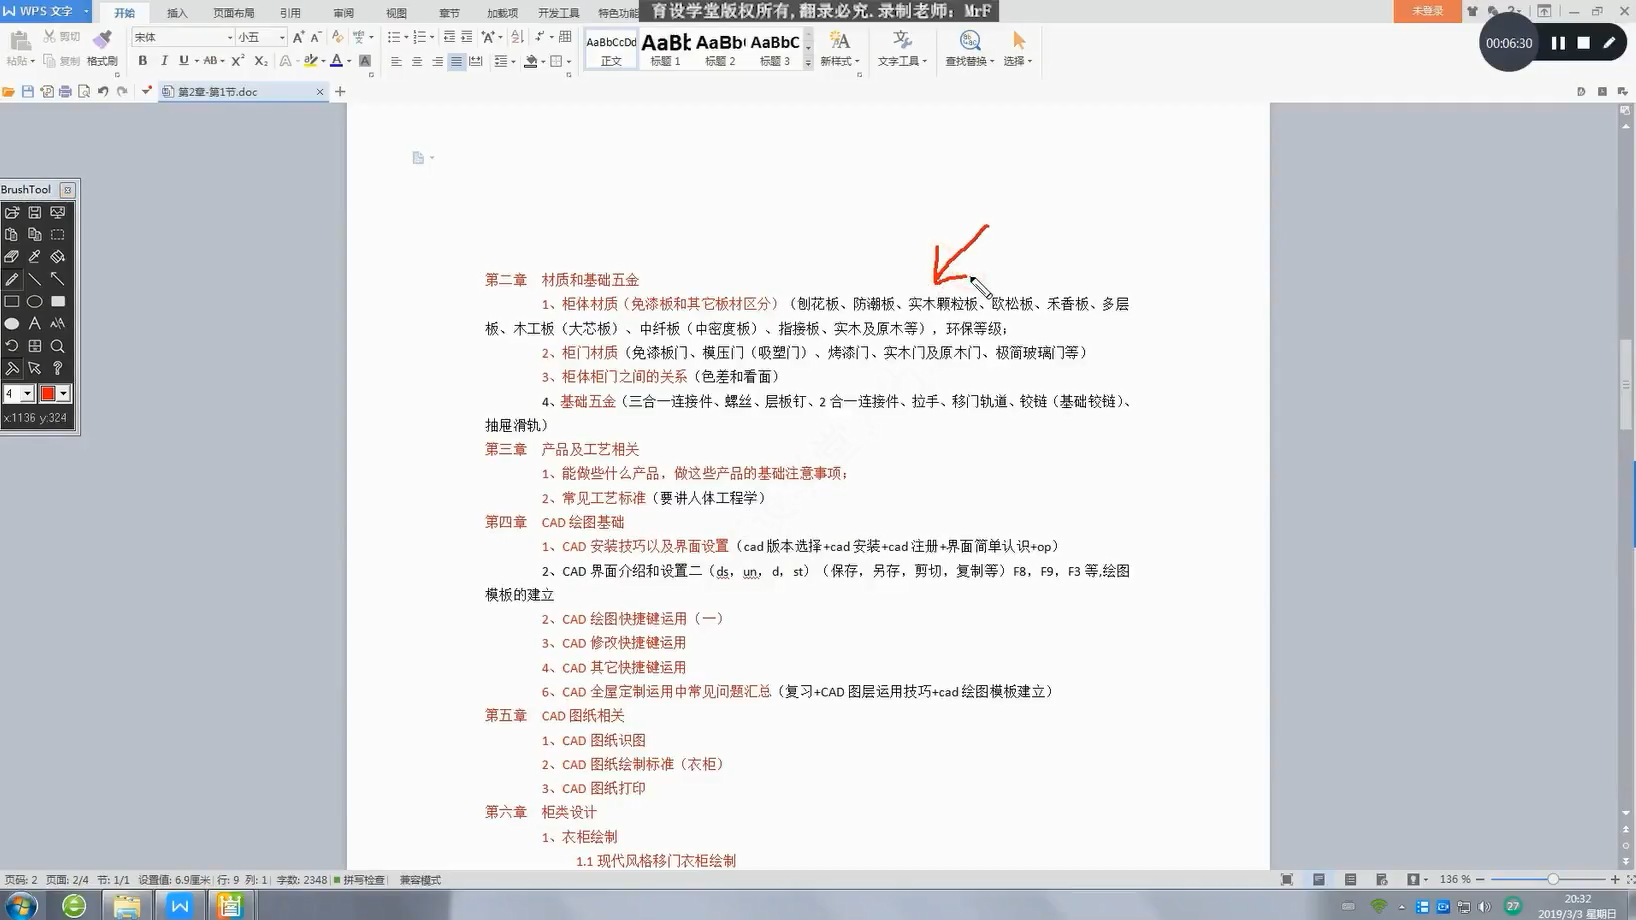Viewport: 1636px width, 920px height.
Task: Click the save icon in quick access bar
Action: pos(28,91)
